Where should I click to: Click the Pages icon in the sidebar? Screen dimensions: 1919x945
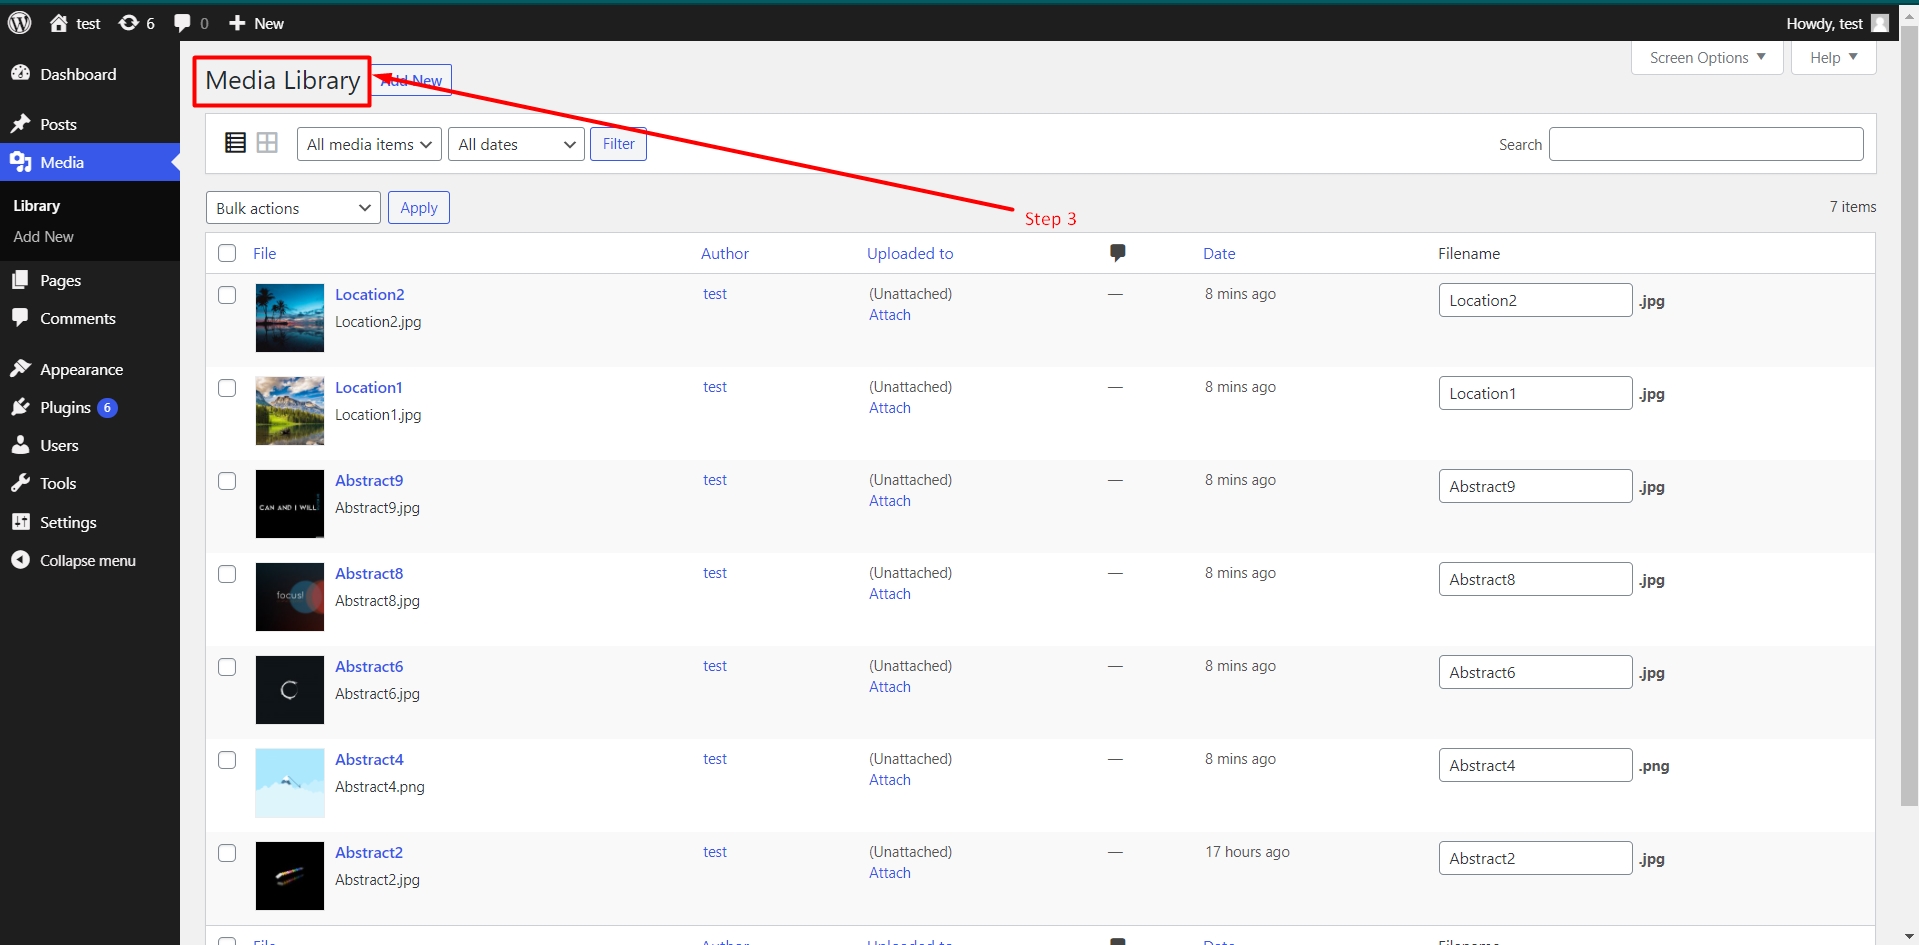point(20,280)
